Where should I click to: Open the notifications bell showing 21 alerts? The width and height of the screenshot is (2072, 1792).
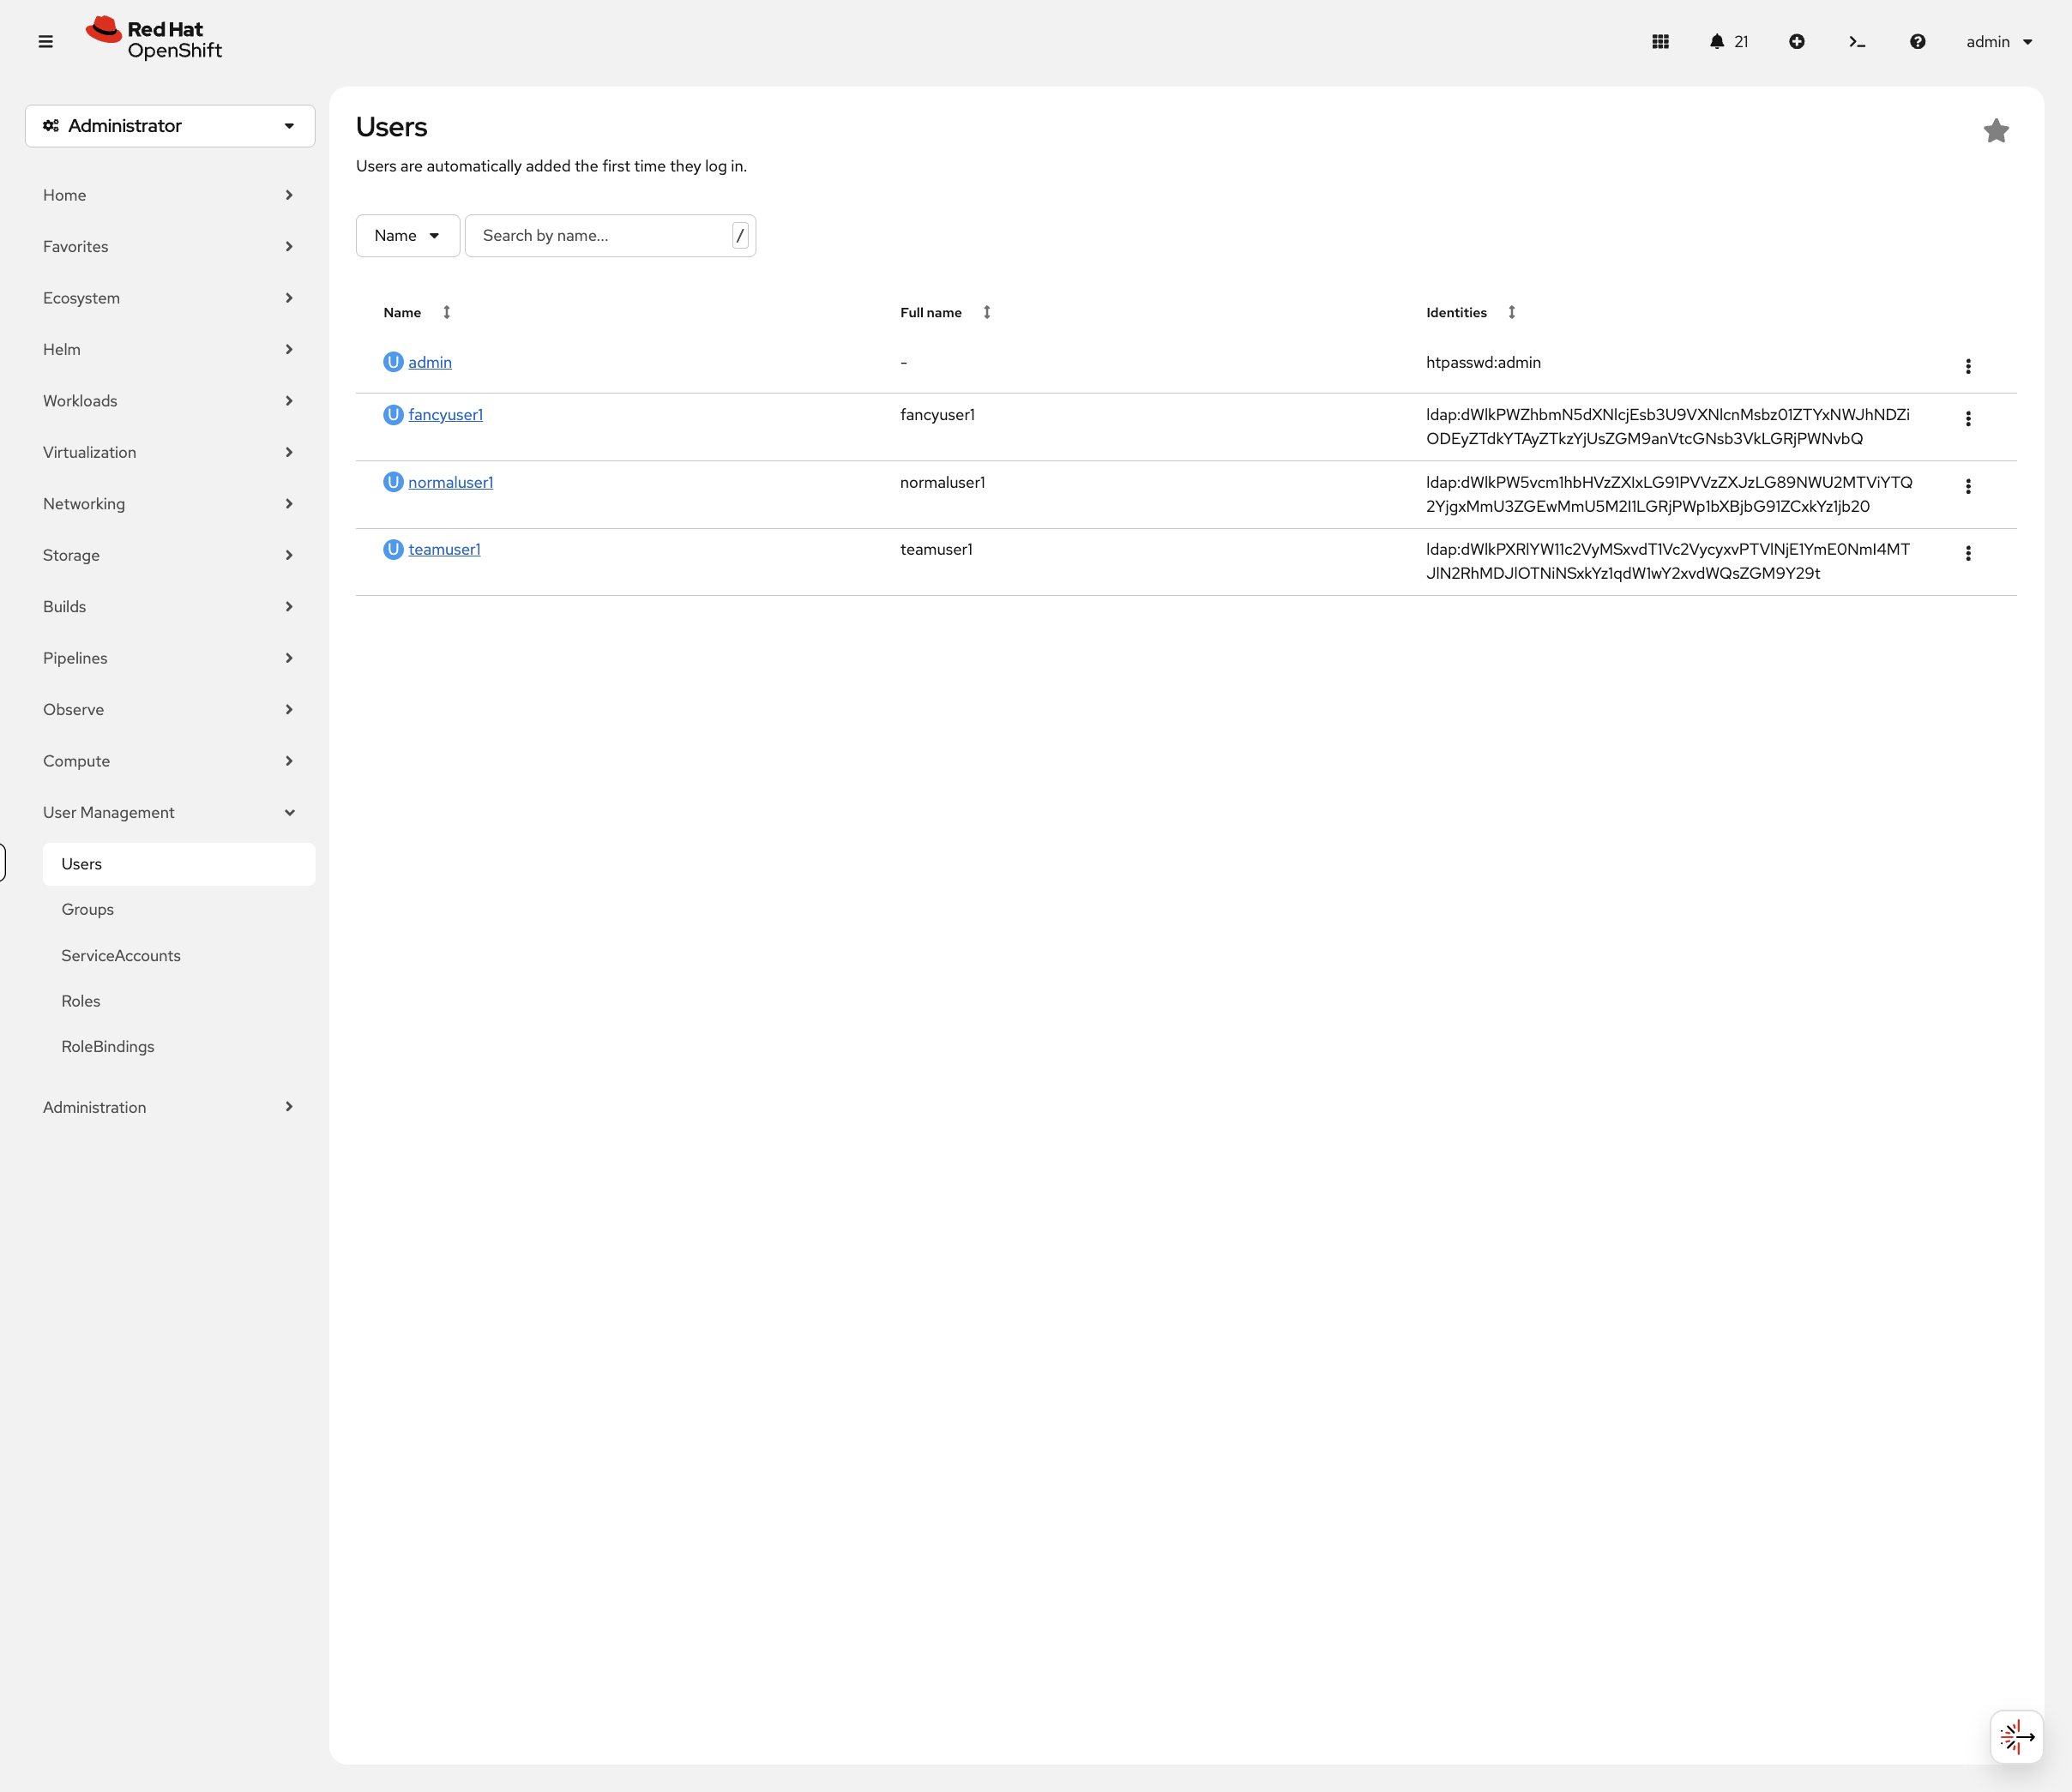[1717, 41]
